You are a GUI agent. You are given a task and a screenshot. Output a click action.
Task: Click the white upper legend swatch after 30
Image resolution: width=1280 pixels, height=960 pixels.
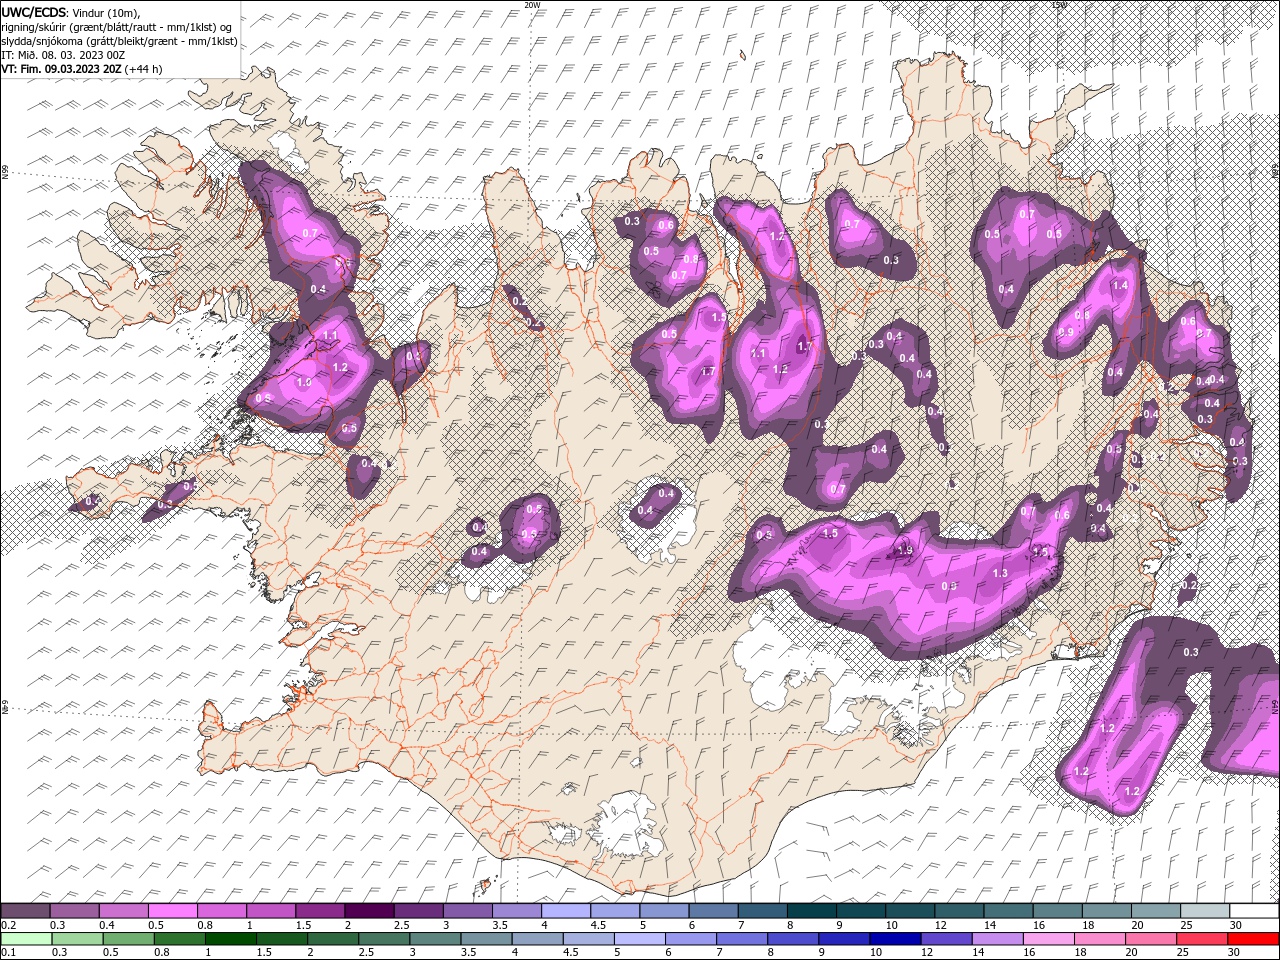(1253, 911)
